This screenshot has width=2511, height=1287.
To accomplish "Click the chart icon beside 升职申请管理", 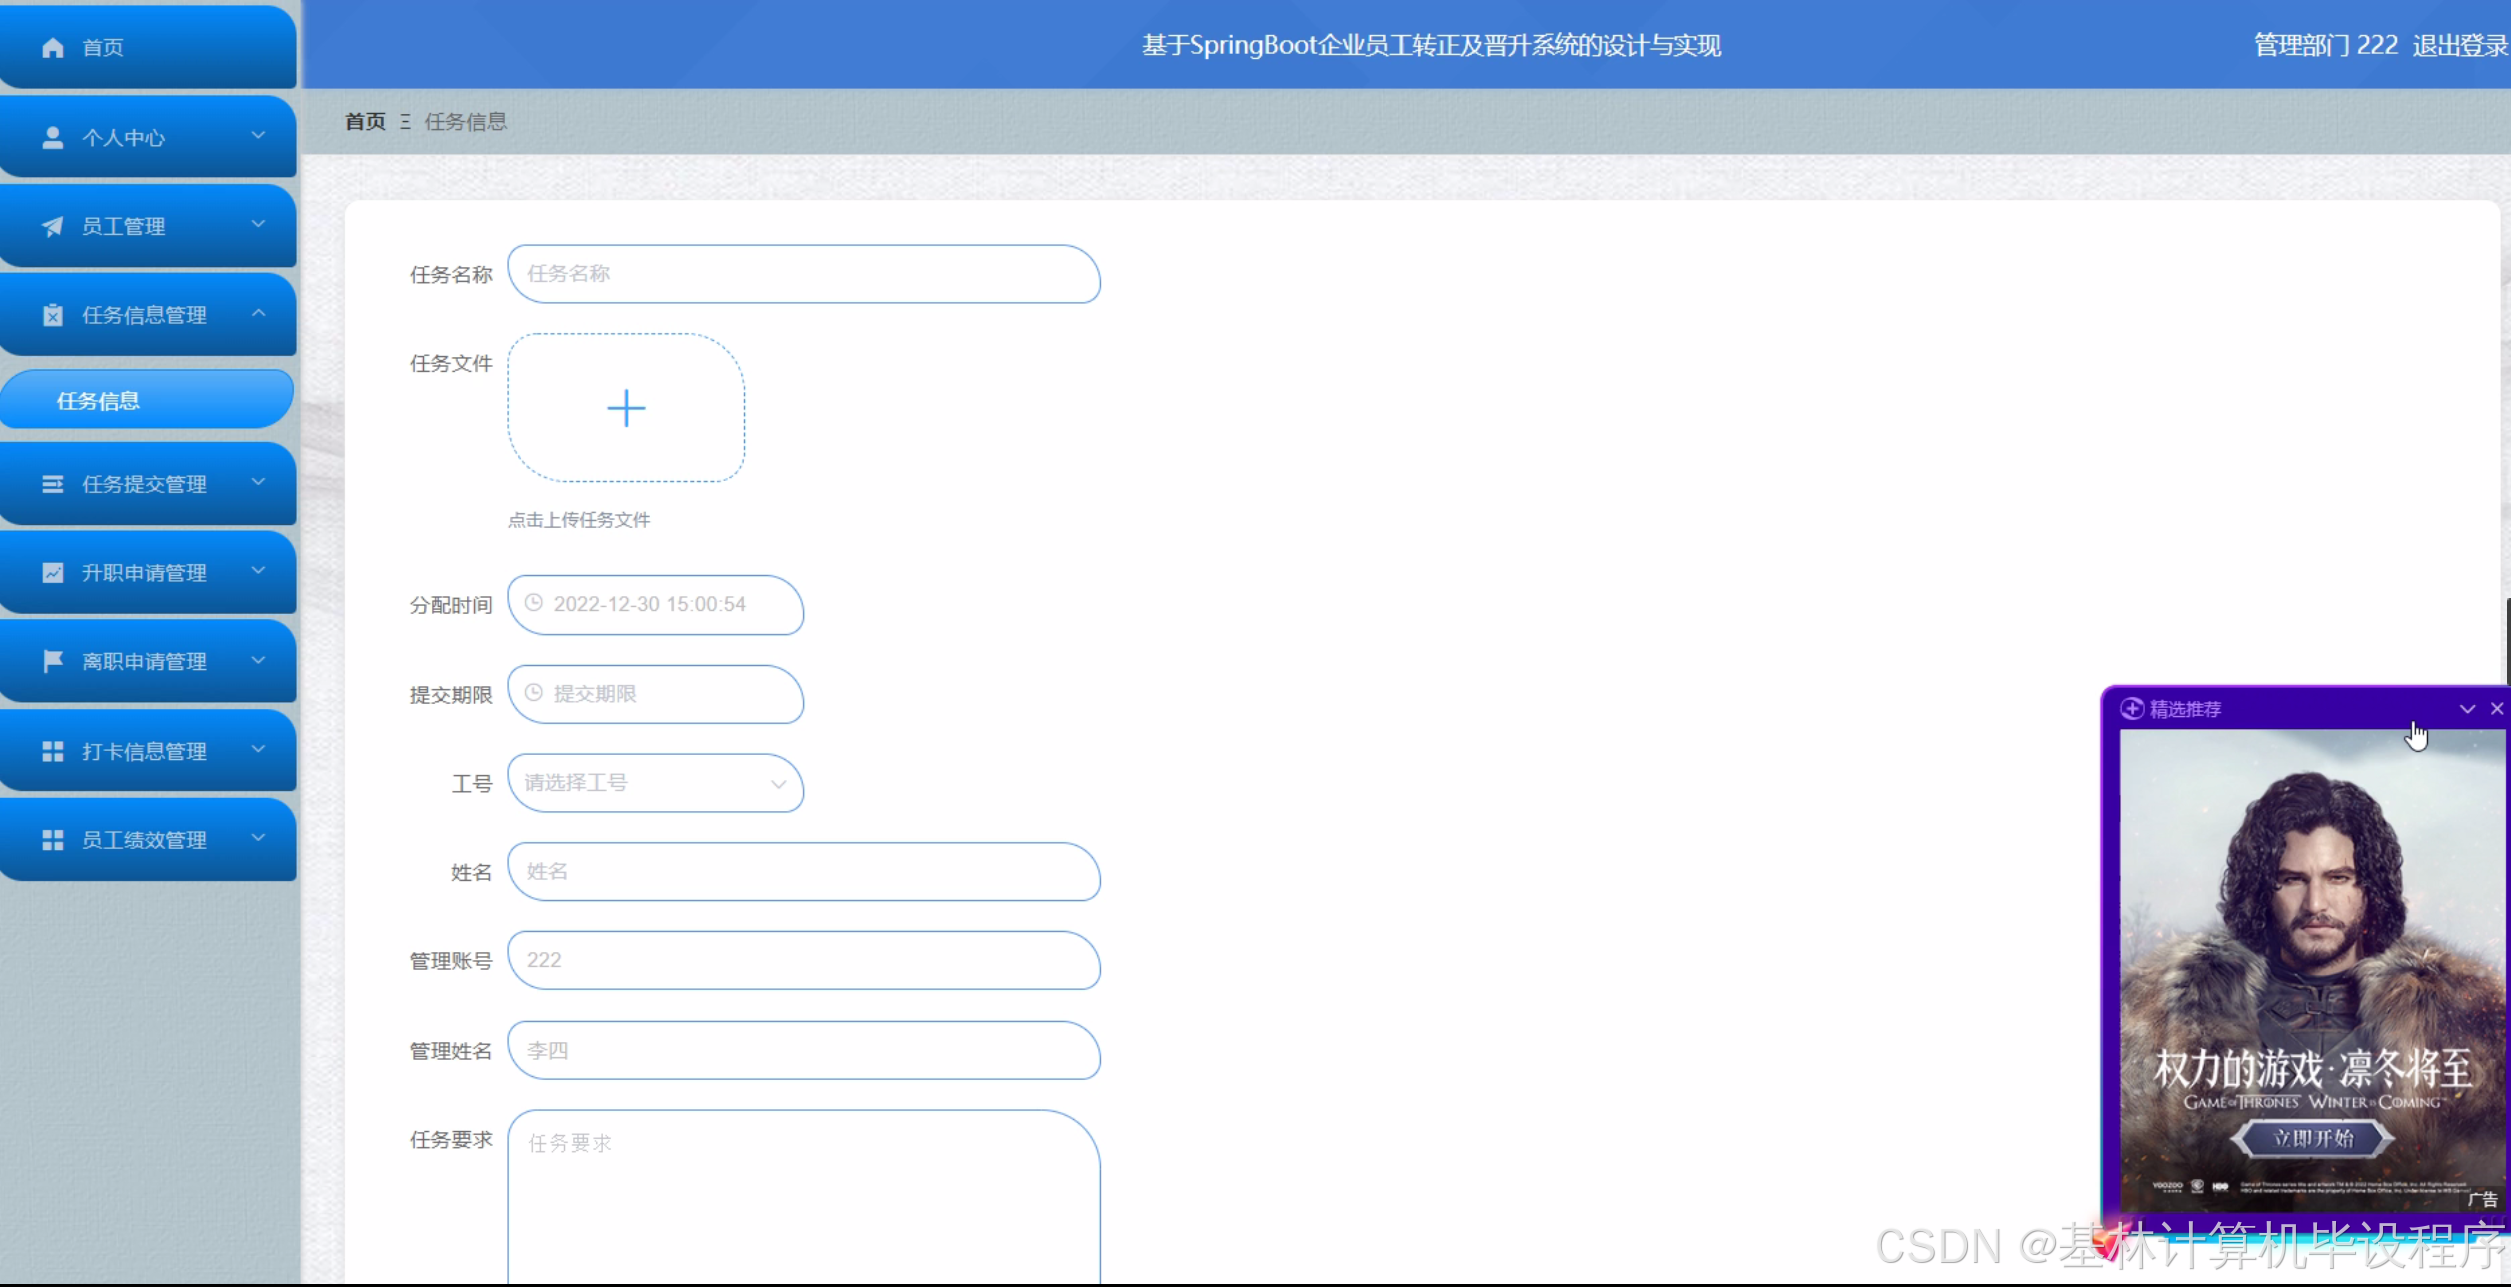I will [53, 573].
